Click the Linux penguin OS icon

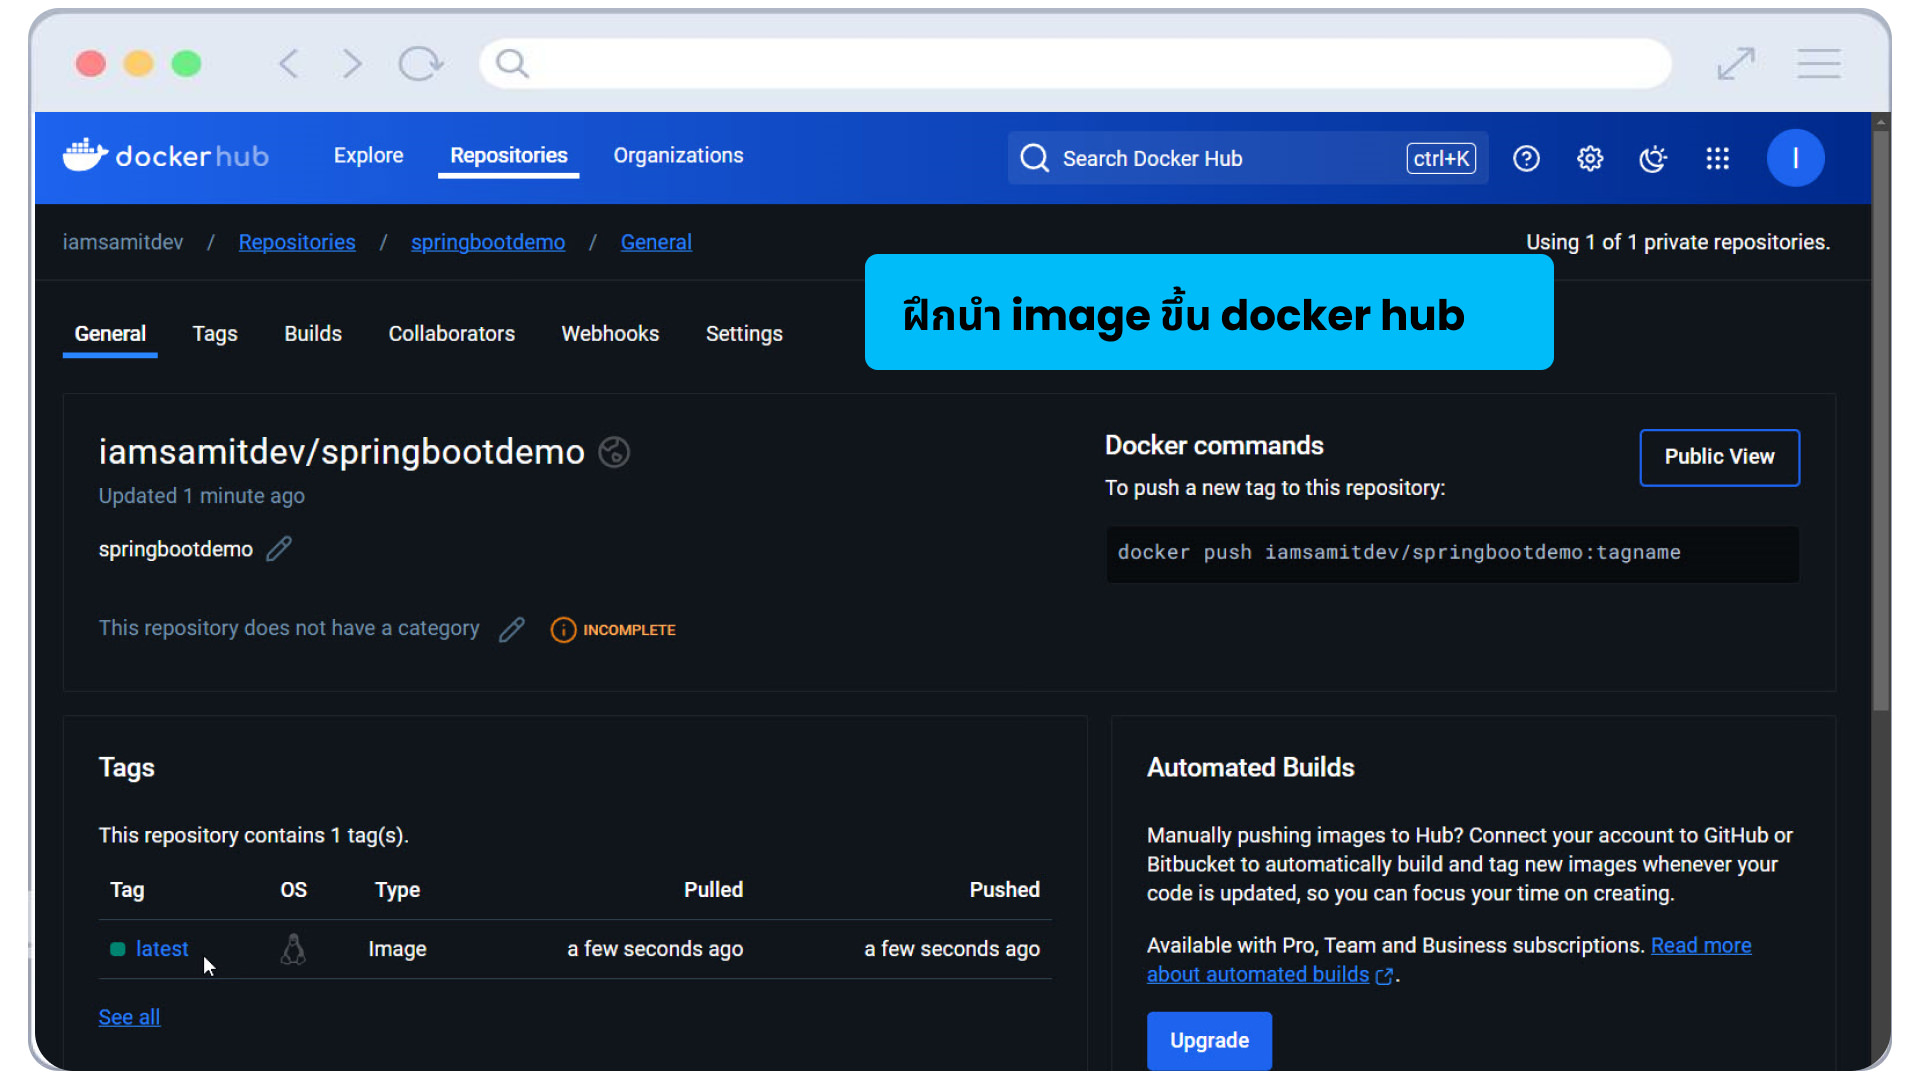point(293,949)
